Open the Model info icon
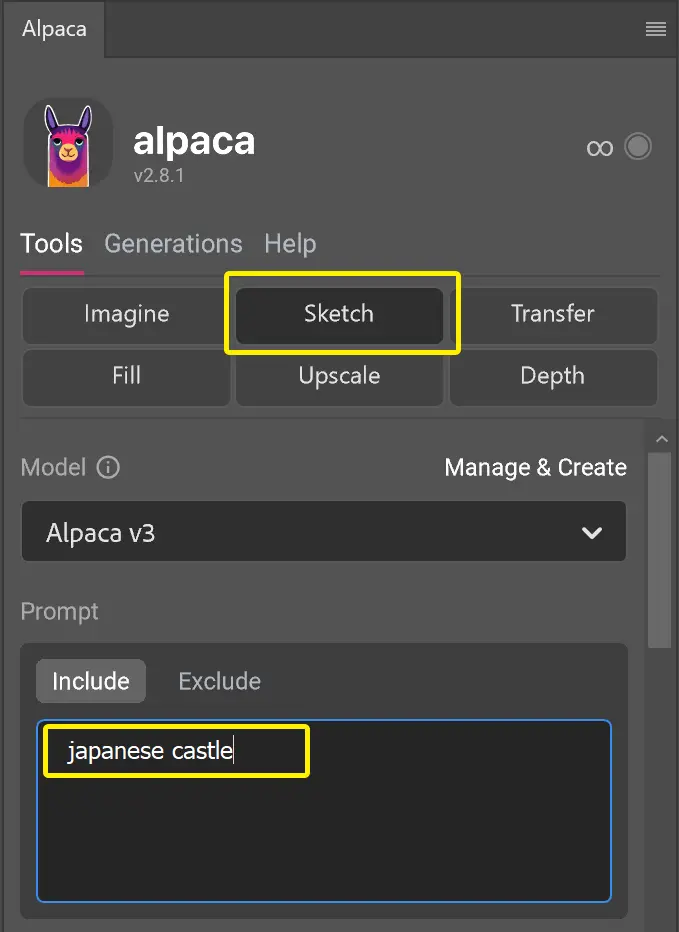This screenshot has width=679, height=932. 108,467
